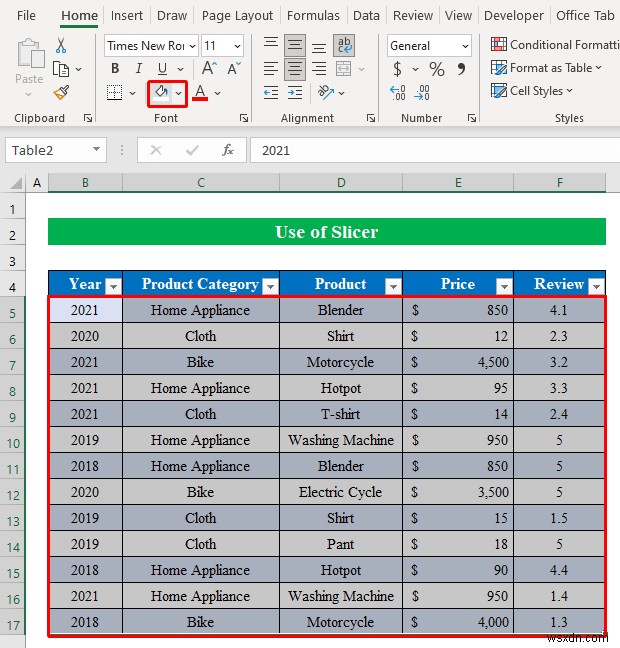Viewport: 620px width, 648px height.
Task: Open the File menu
Action: point(26,16)
